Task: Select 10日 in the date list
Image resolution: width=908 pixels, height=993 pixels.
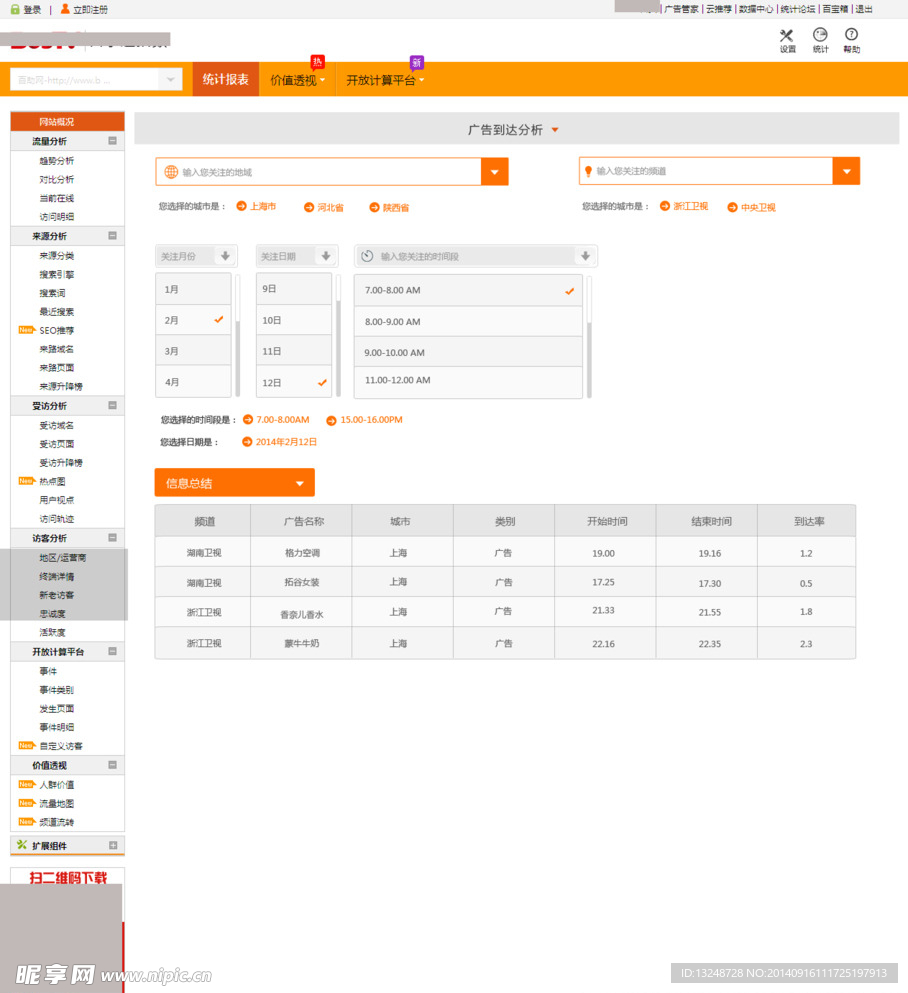Action: (293, 320)
